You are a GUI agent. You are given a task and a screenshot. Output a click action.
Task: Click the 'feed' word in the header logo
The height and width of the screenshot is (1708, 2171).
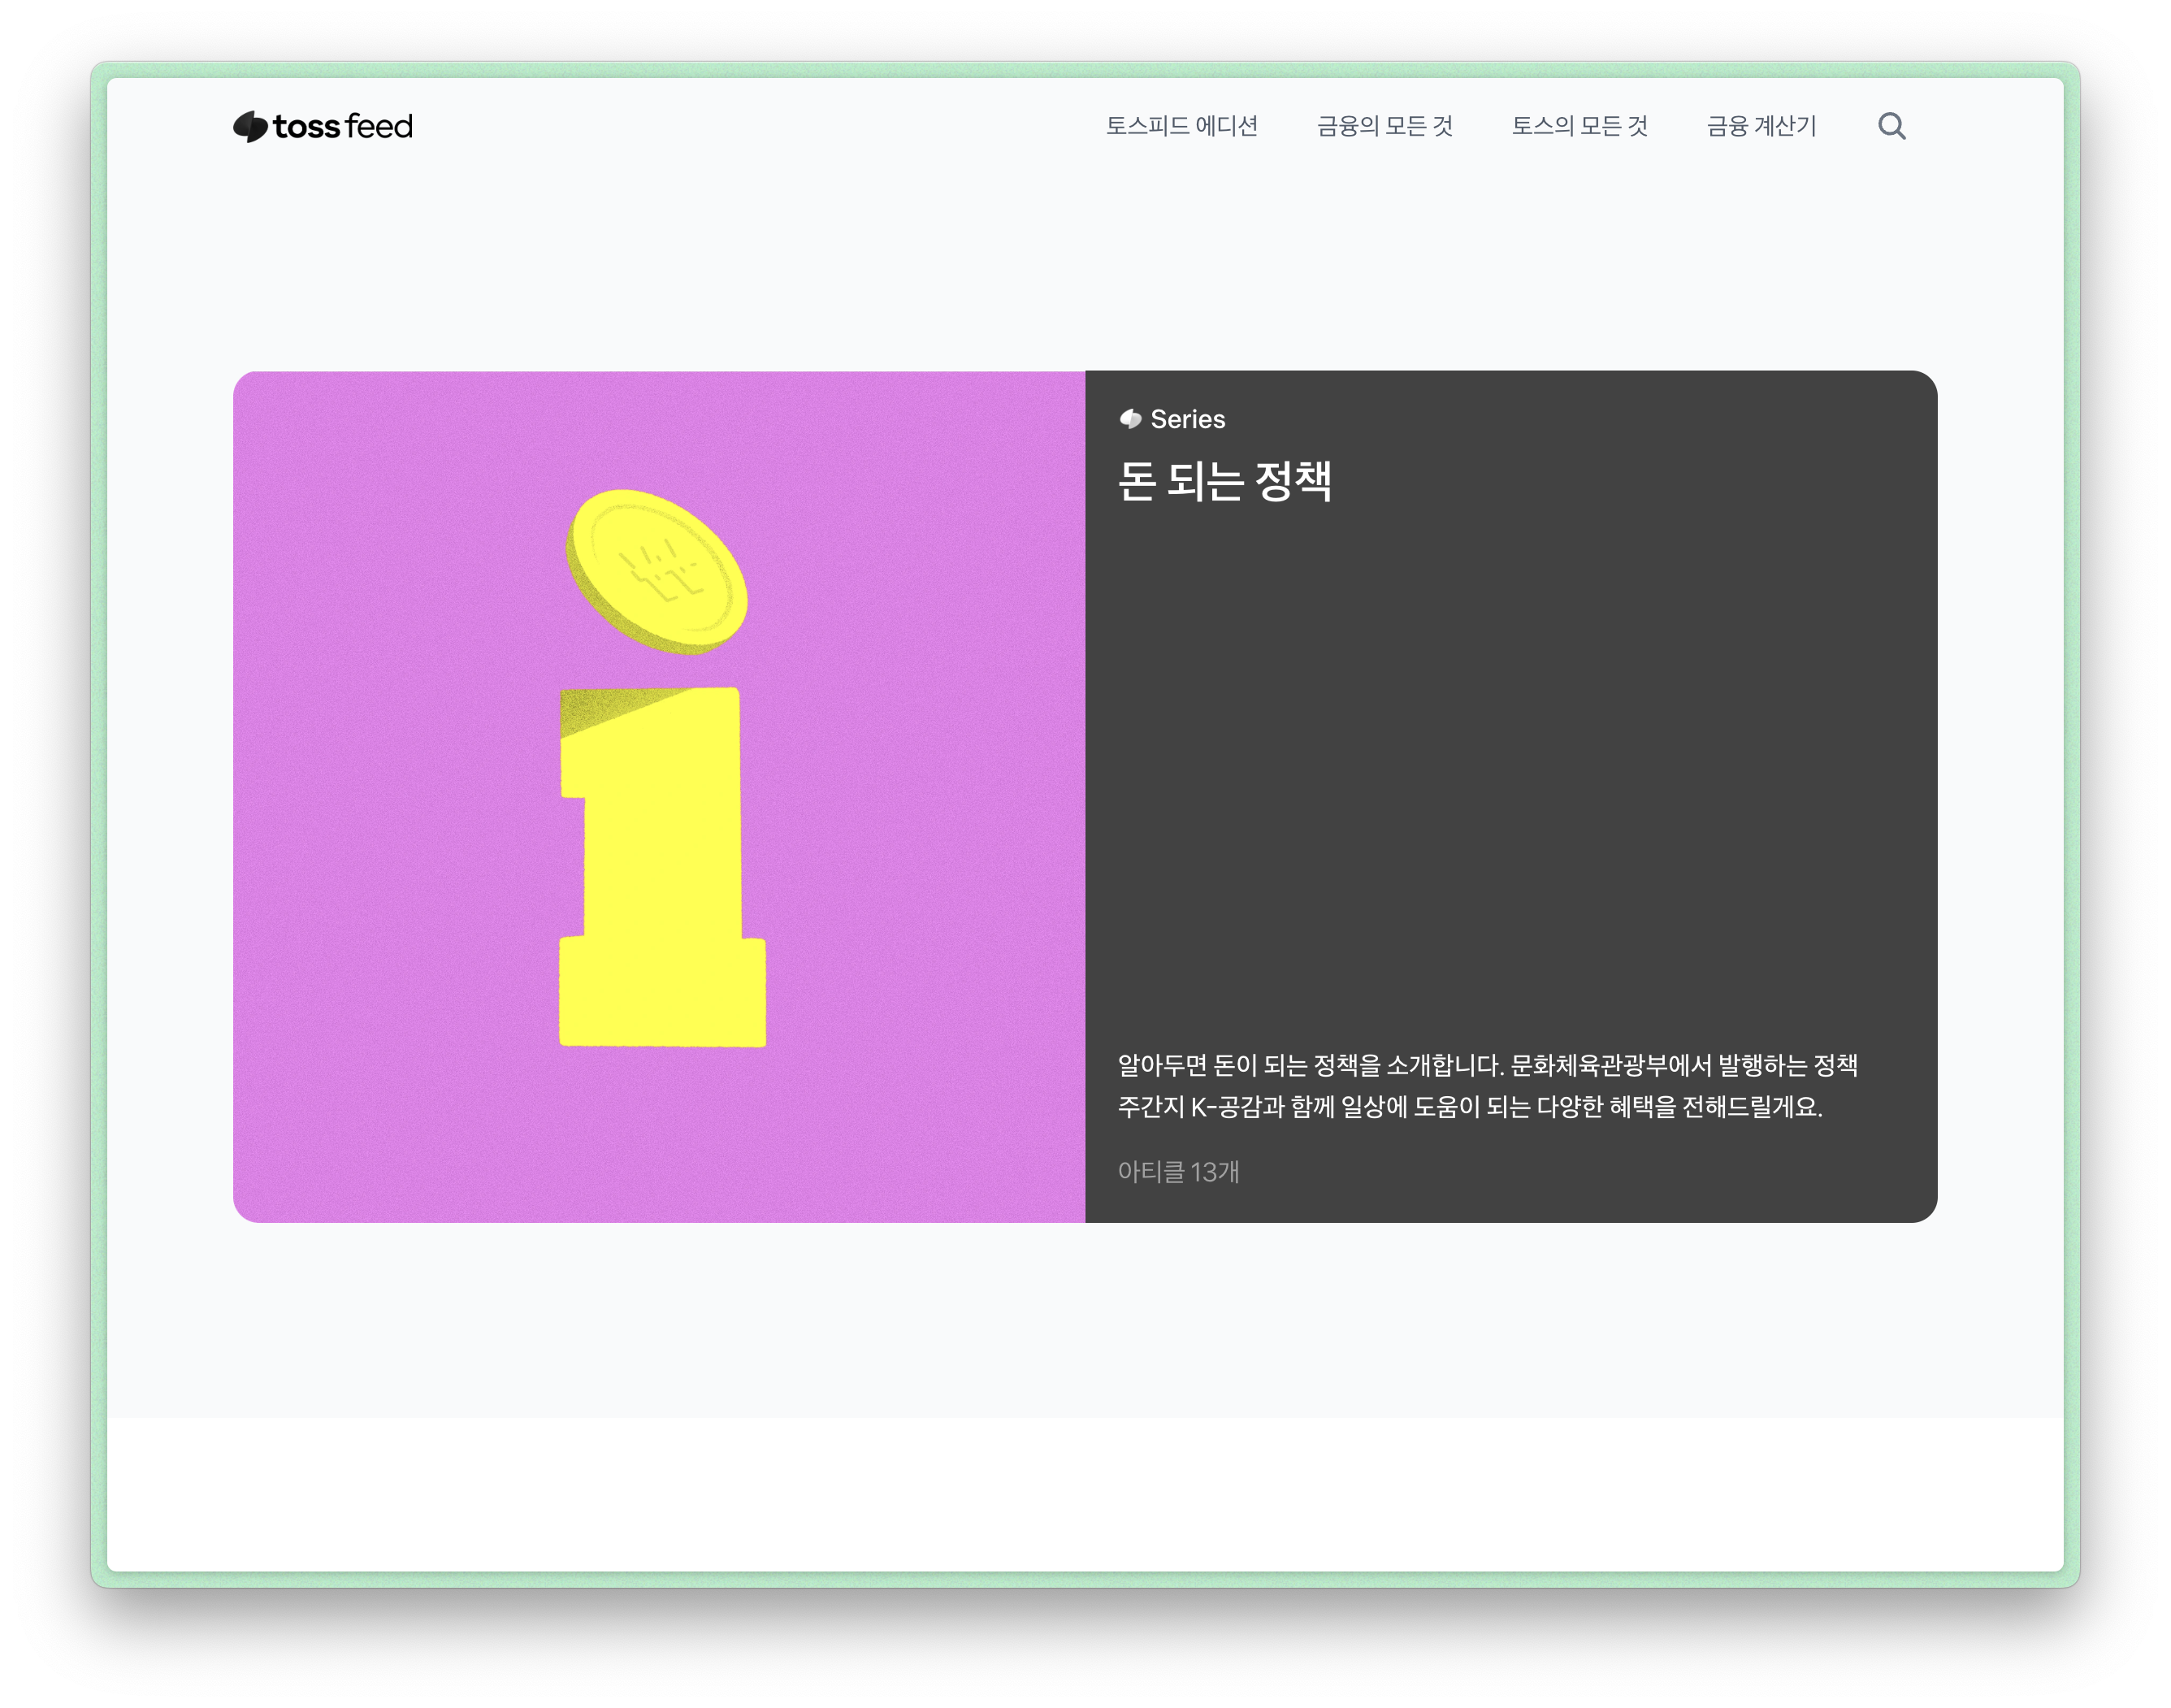coord(379,127)
